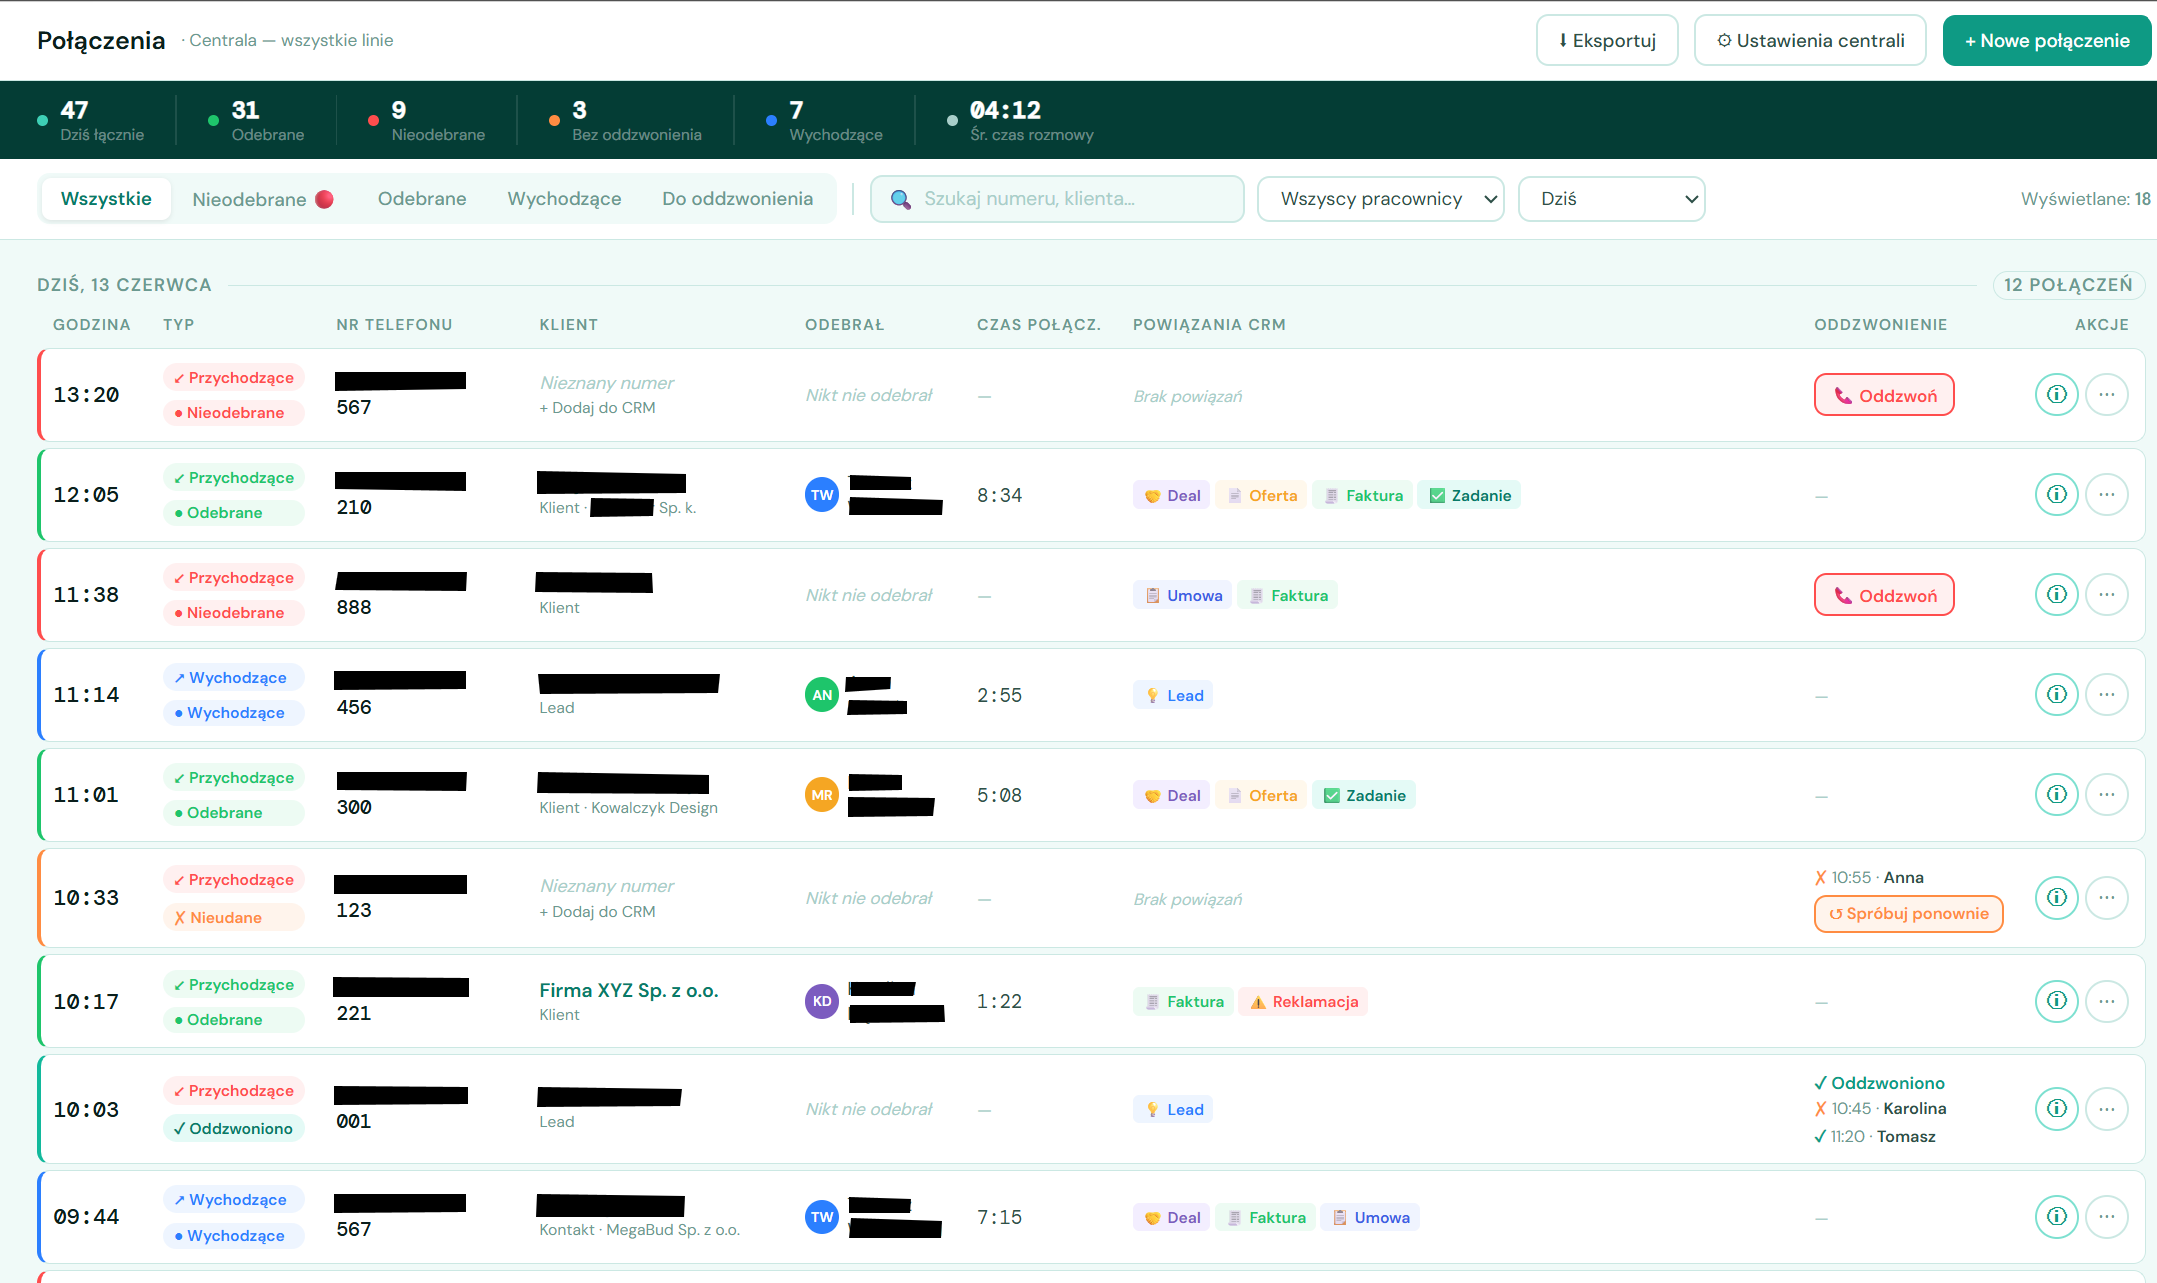Click + Dodaj do CRM for the 13:20 number
This screenshot has width=2157, height=1283.
pos(597,407)
